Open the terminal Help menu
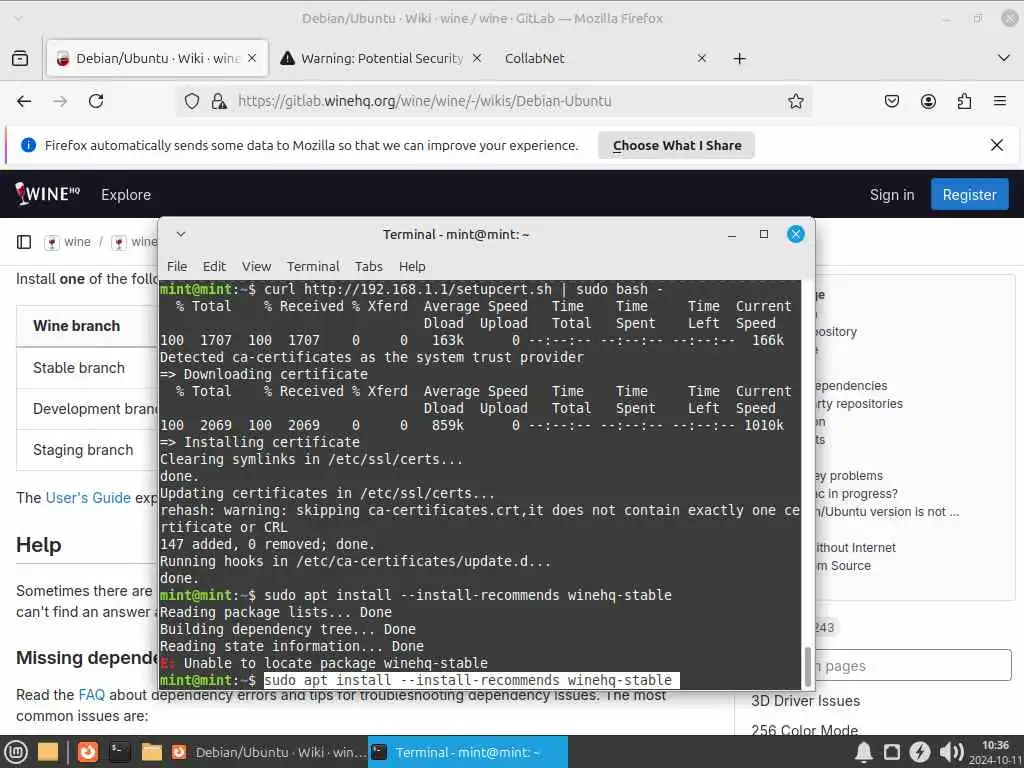The height and width of the screenshot is (768, 1024). tap(412, 266)
